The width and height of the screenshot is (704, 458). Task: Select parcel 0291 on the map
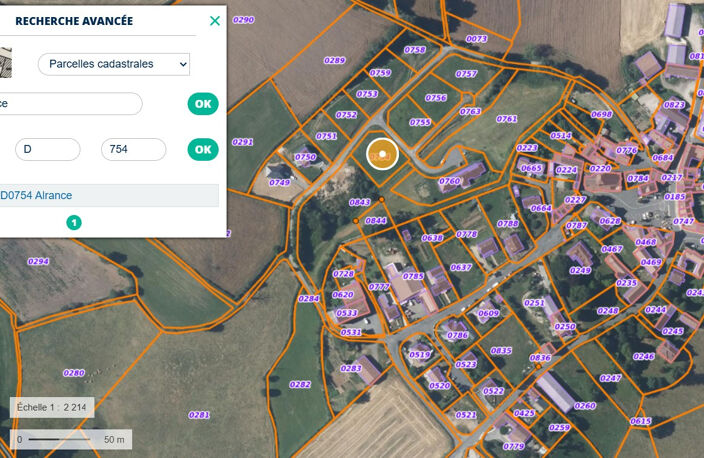click(x=242, y=142)
